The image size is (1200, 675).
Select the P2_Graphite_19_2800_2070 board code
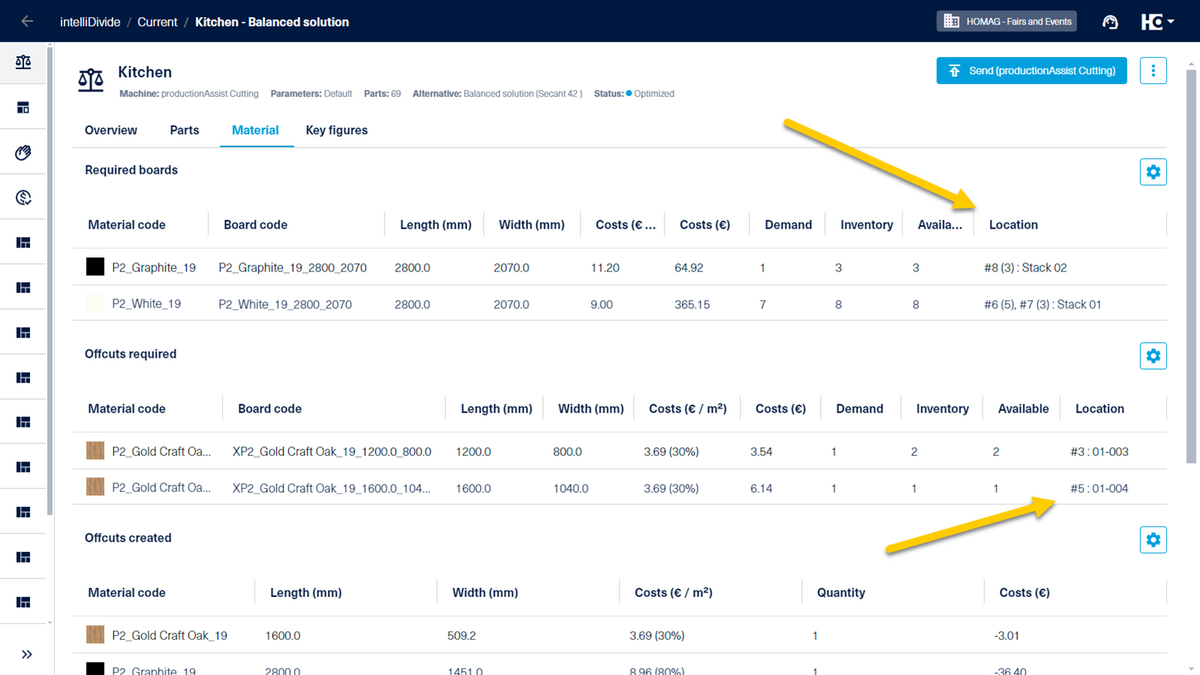291,267
